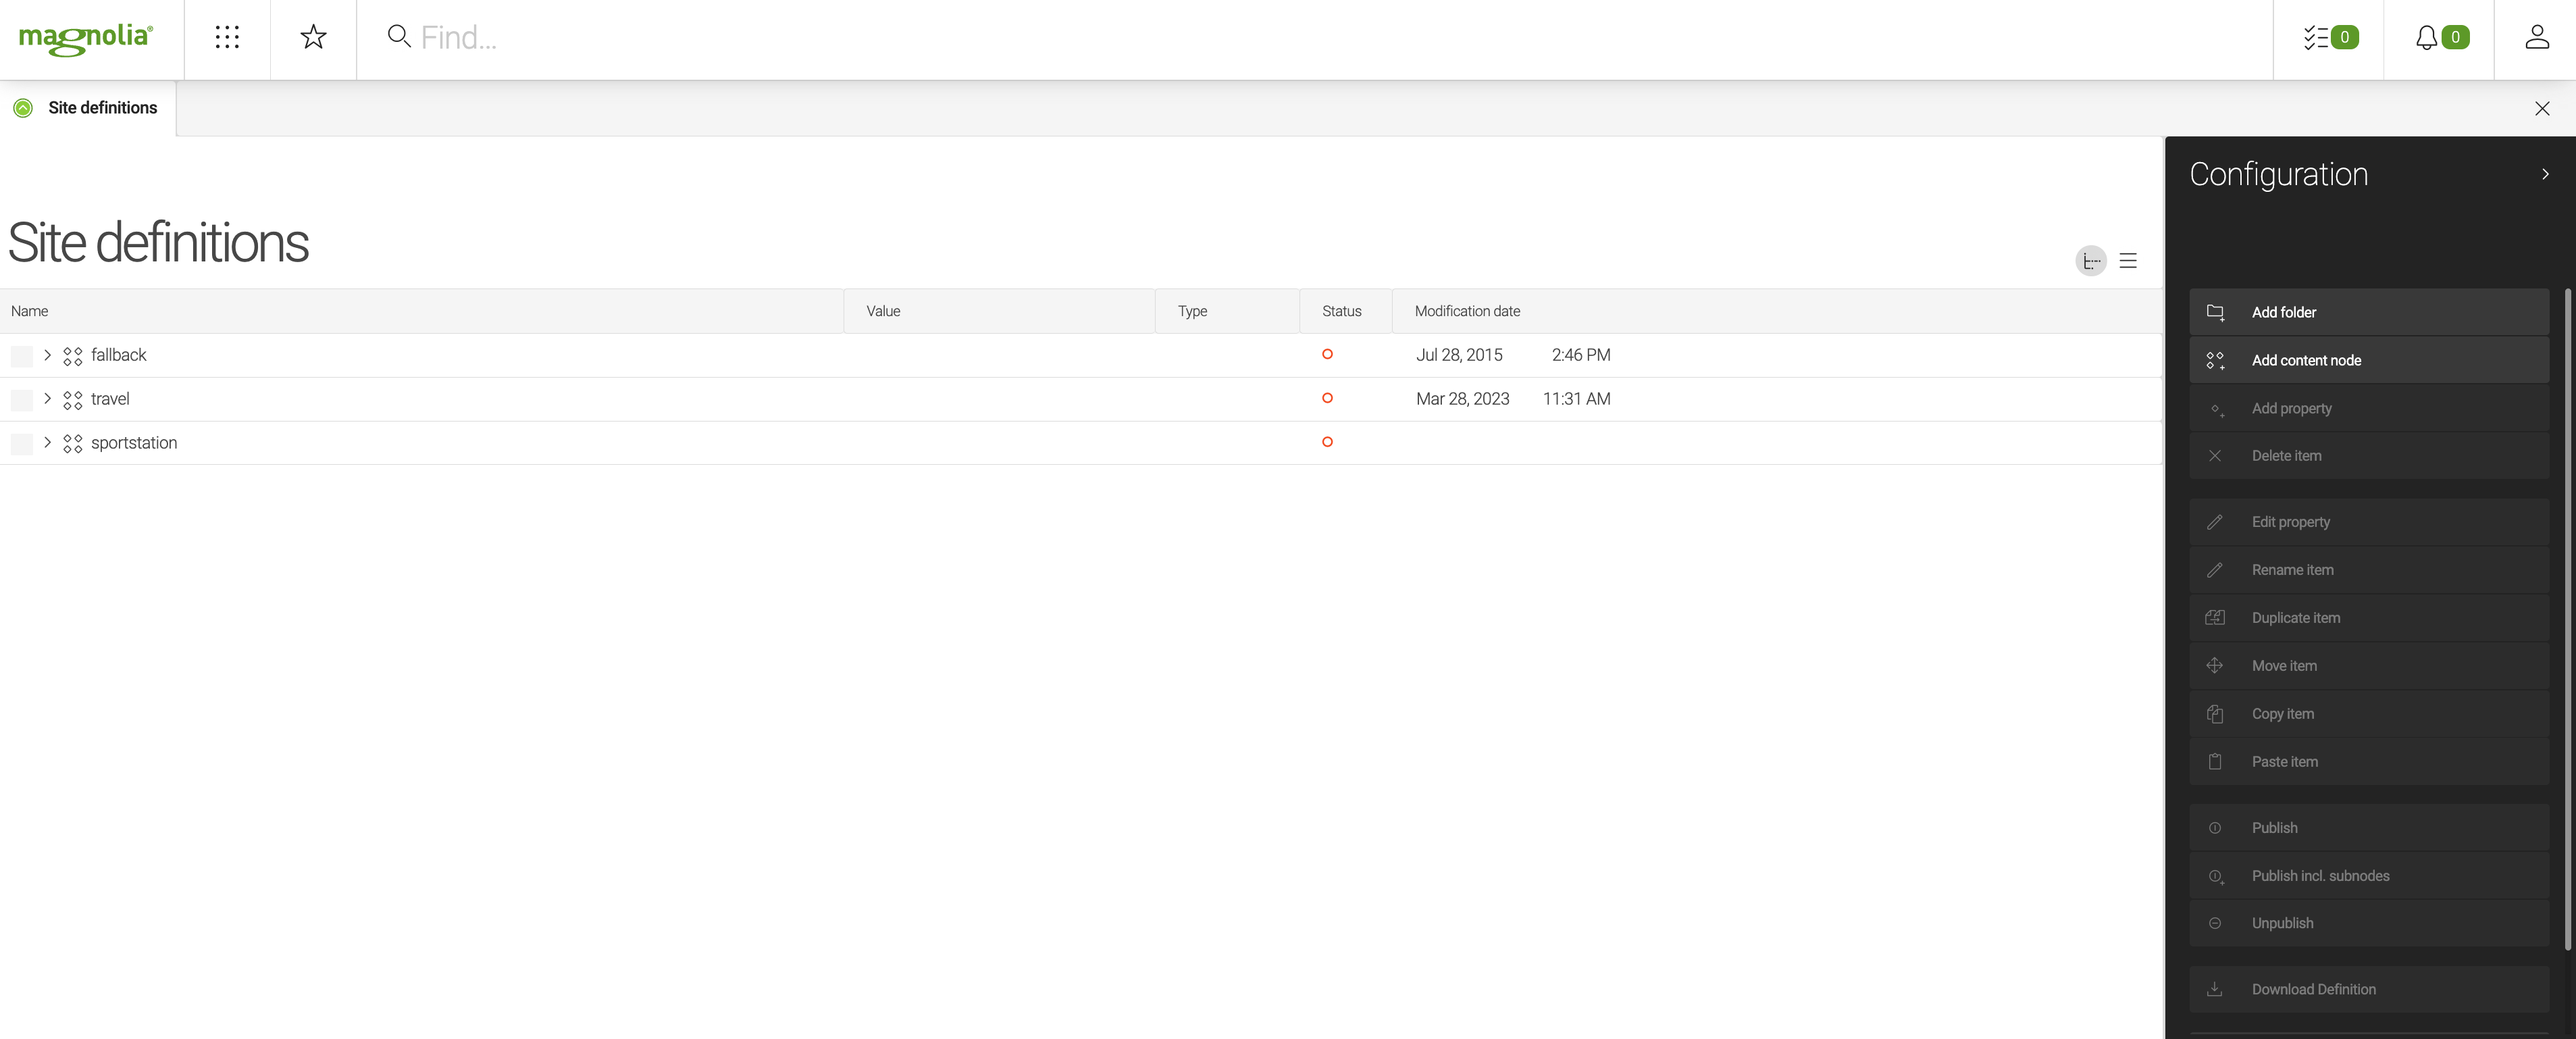The height and width of the screenshot is (1039, 2576).
Task: Click the Magnolia apps grid icon
Action: (x=227, y=38)
